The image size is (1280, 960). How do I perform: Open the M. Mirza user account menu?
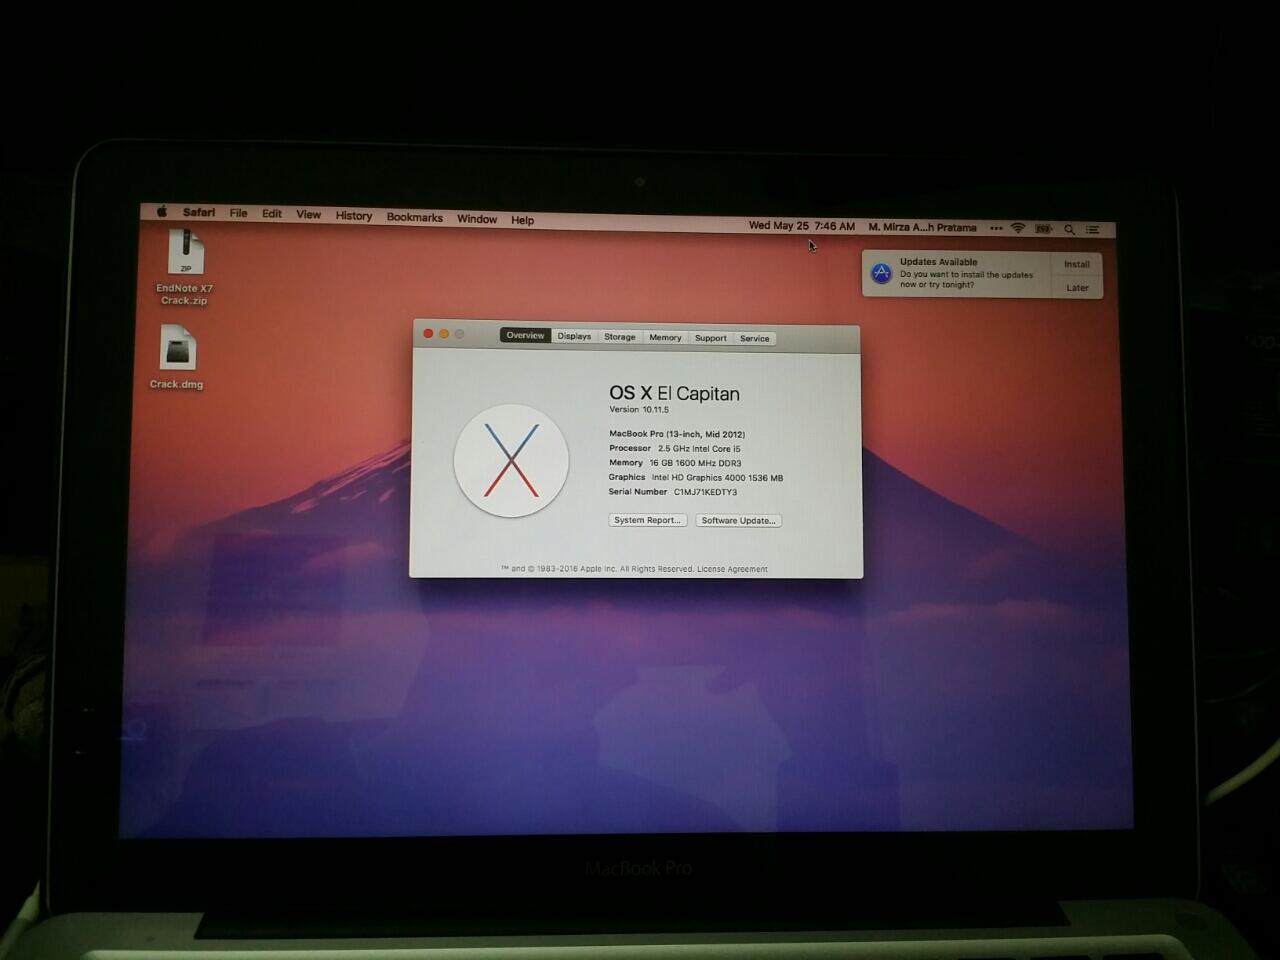922,228
